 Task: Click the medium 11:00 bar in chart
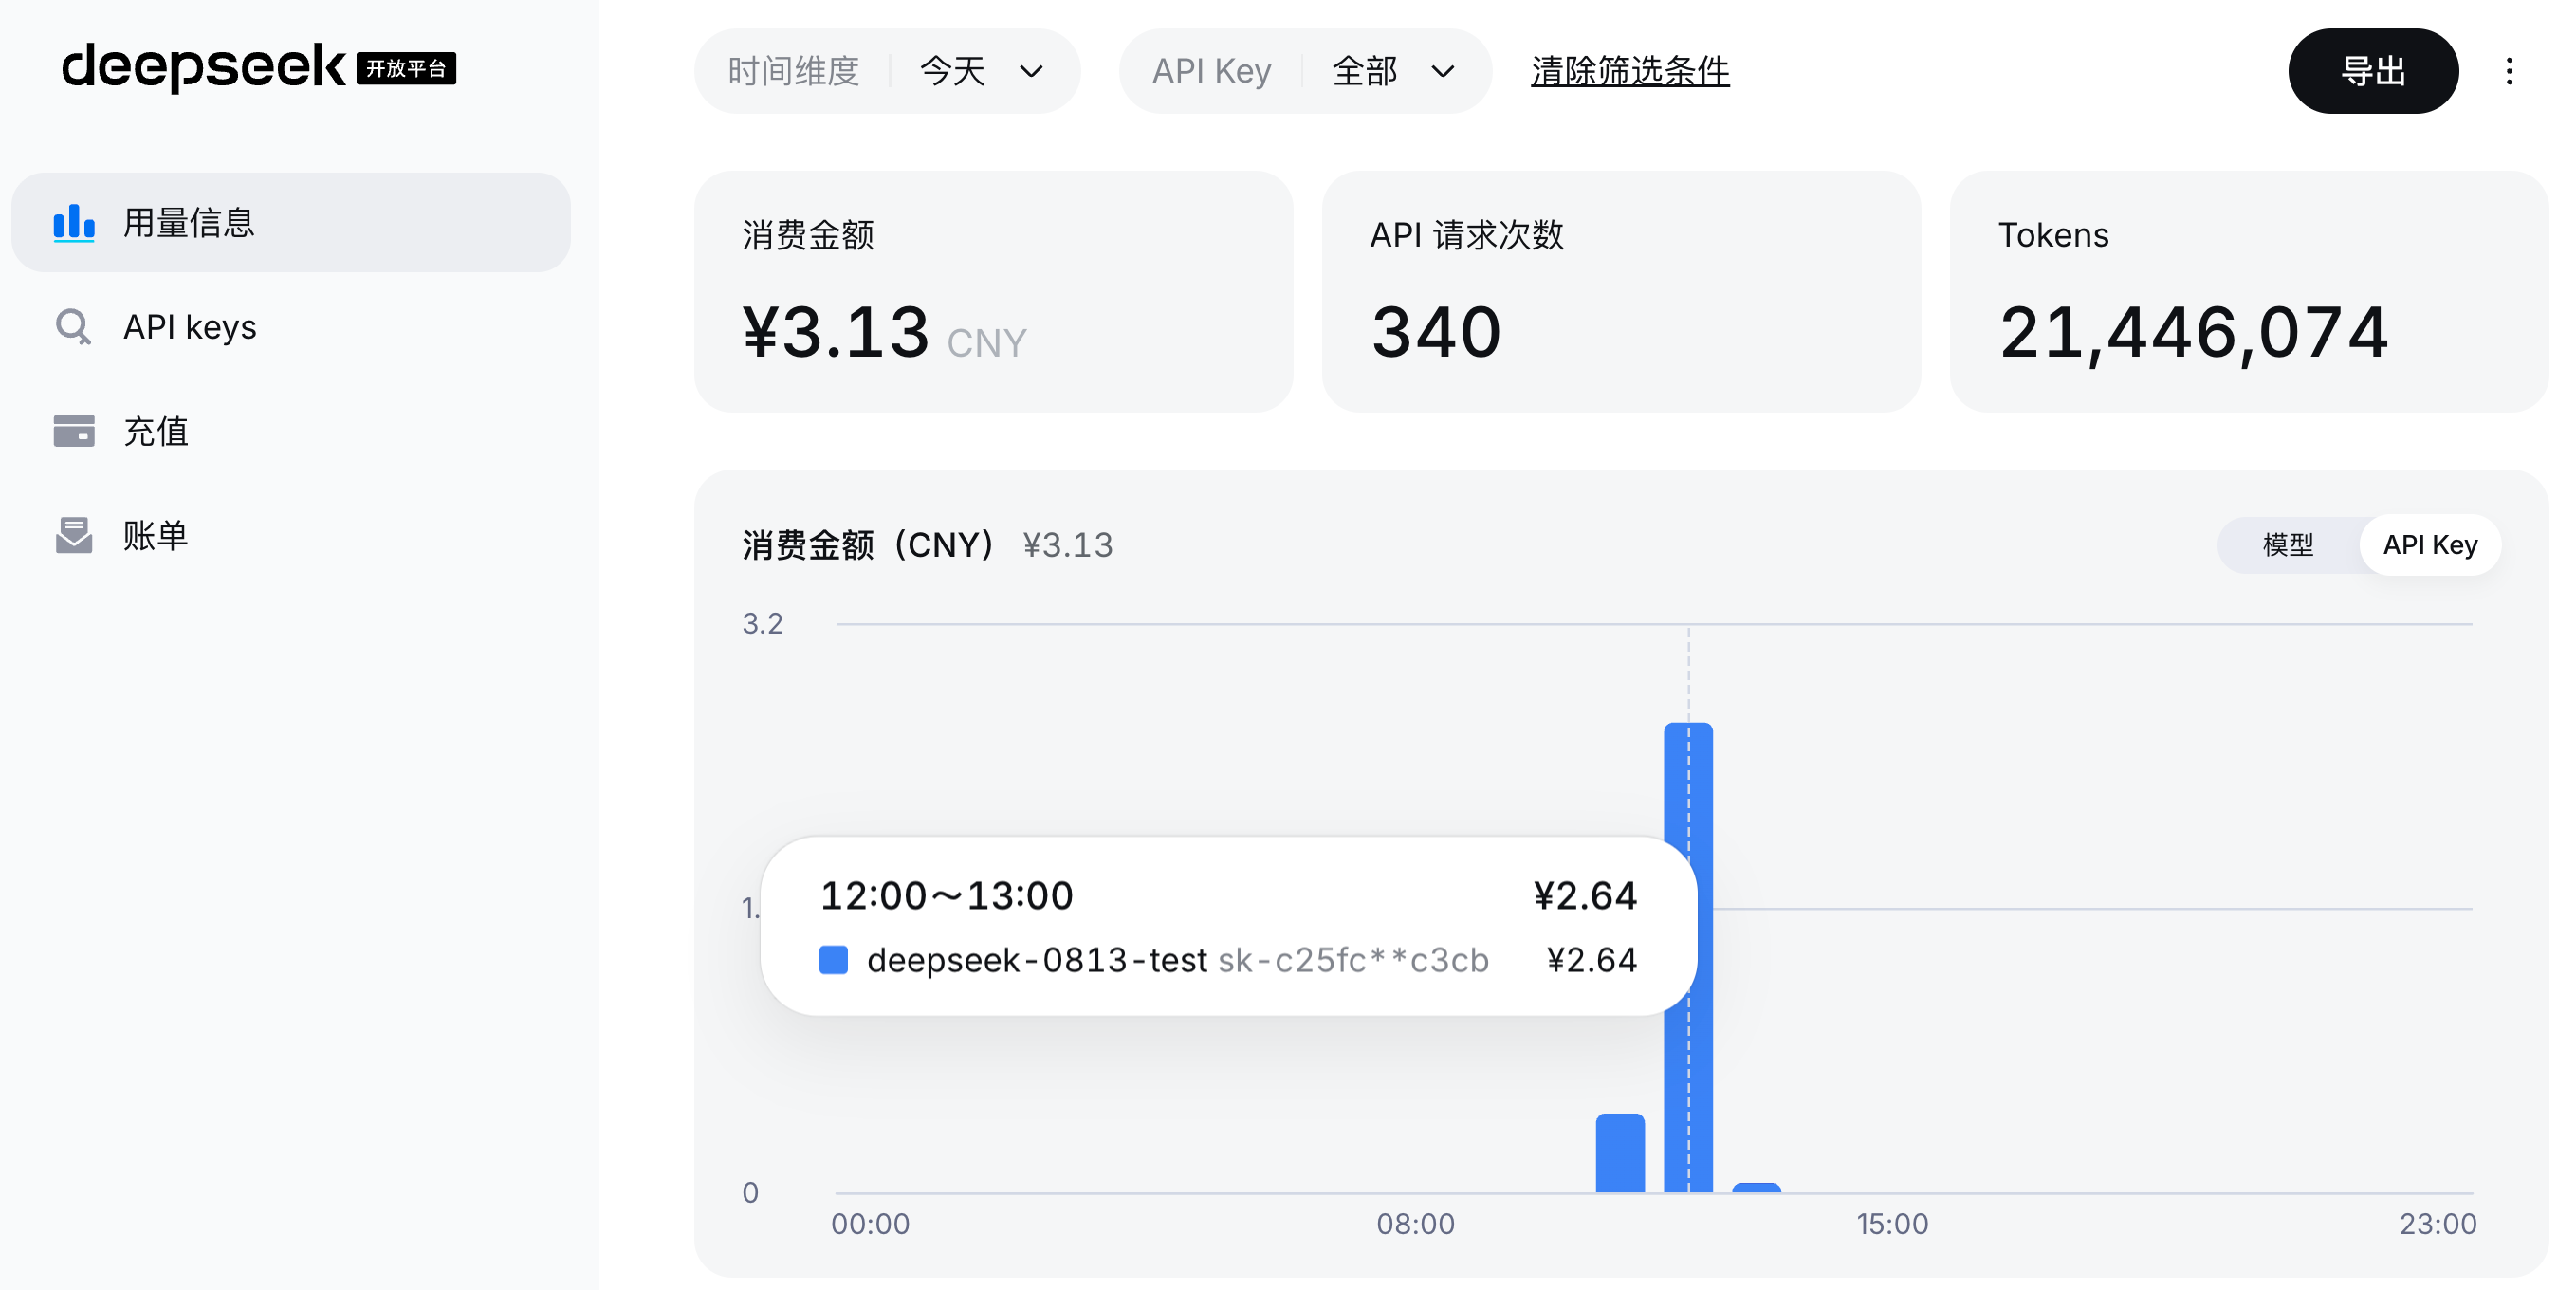click(x=1620, y=1153)
